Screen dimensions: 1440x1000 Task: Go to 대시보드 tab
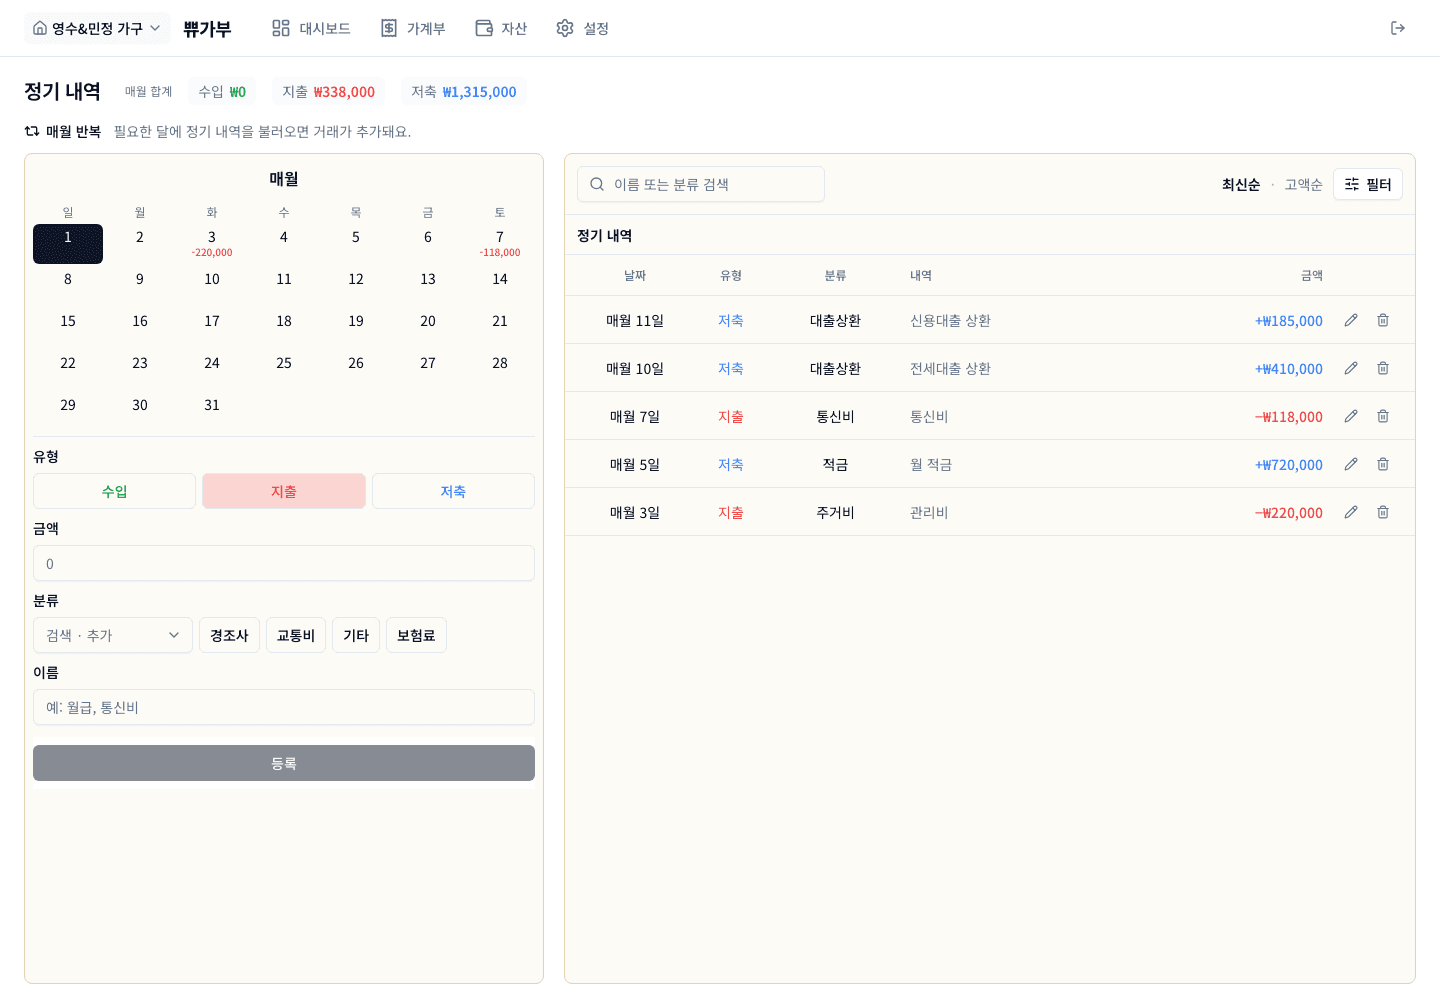[x=311, y=28]
